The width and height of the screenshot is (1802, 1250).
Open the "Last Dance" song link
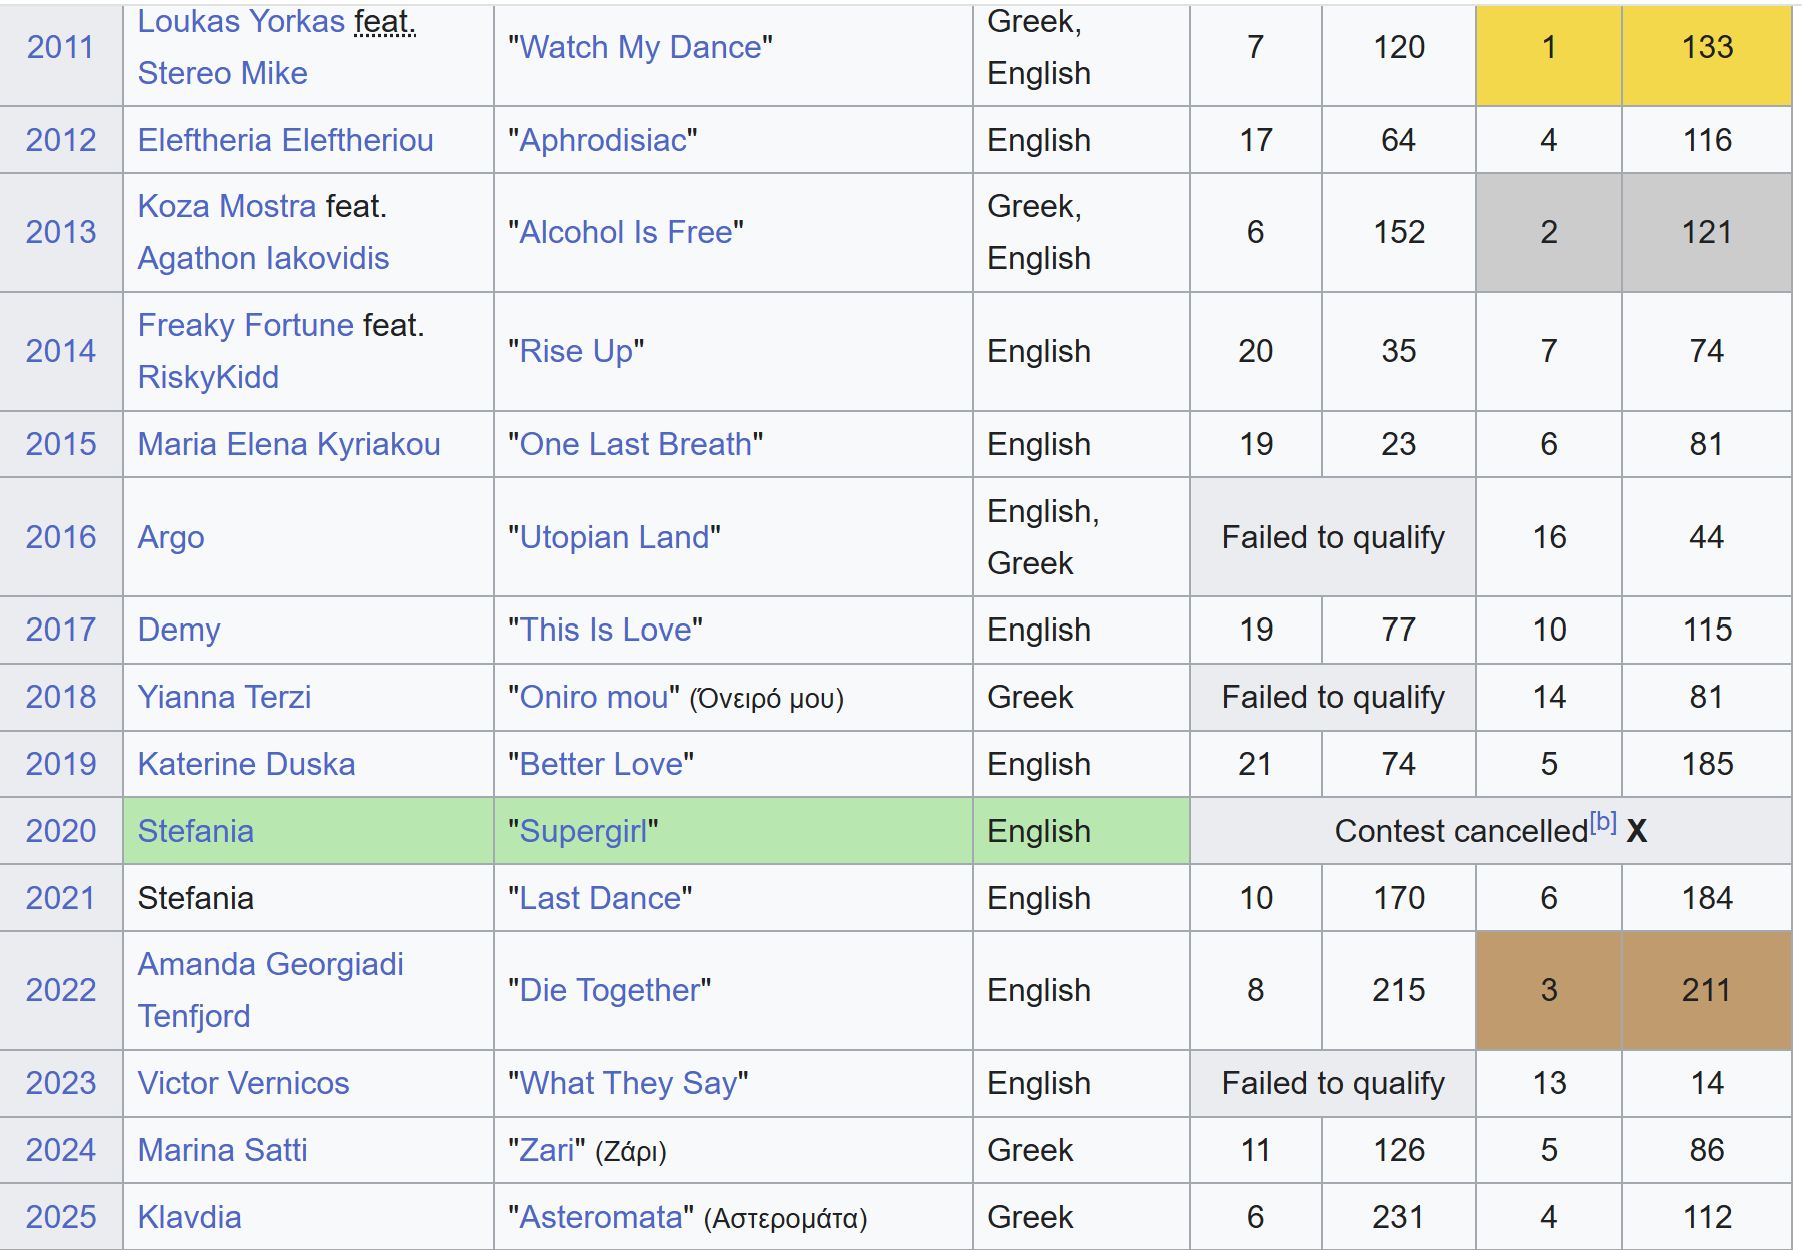point(600,898)
